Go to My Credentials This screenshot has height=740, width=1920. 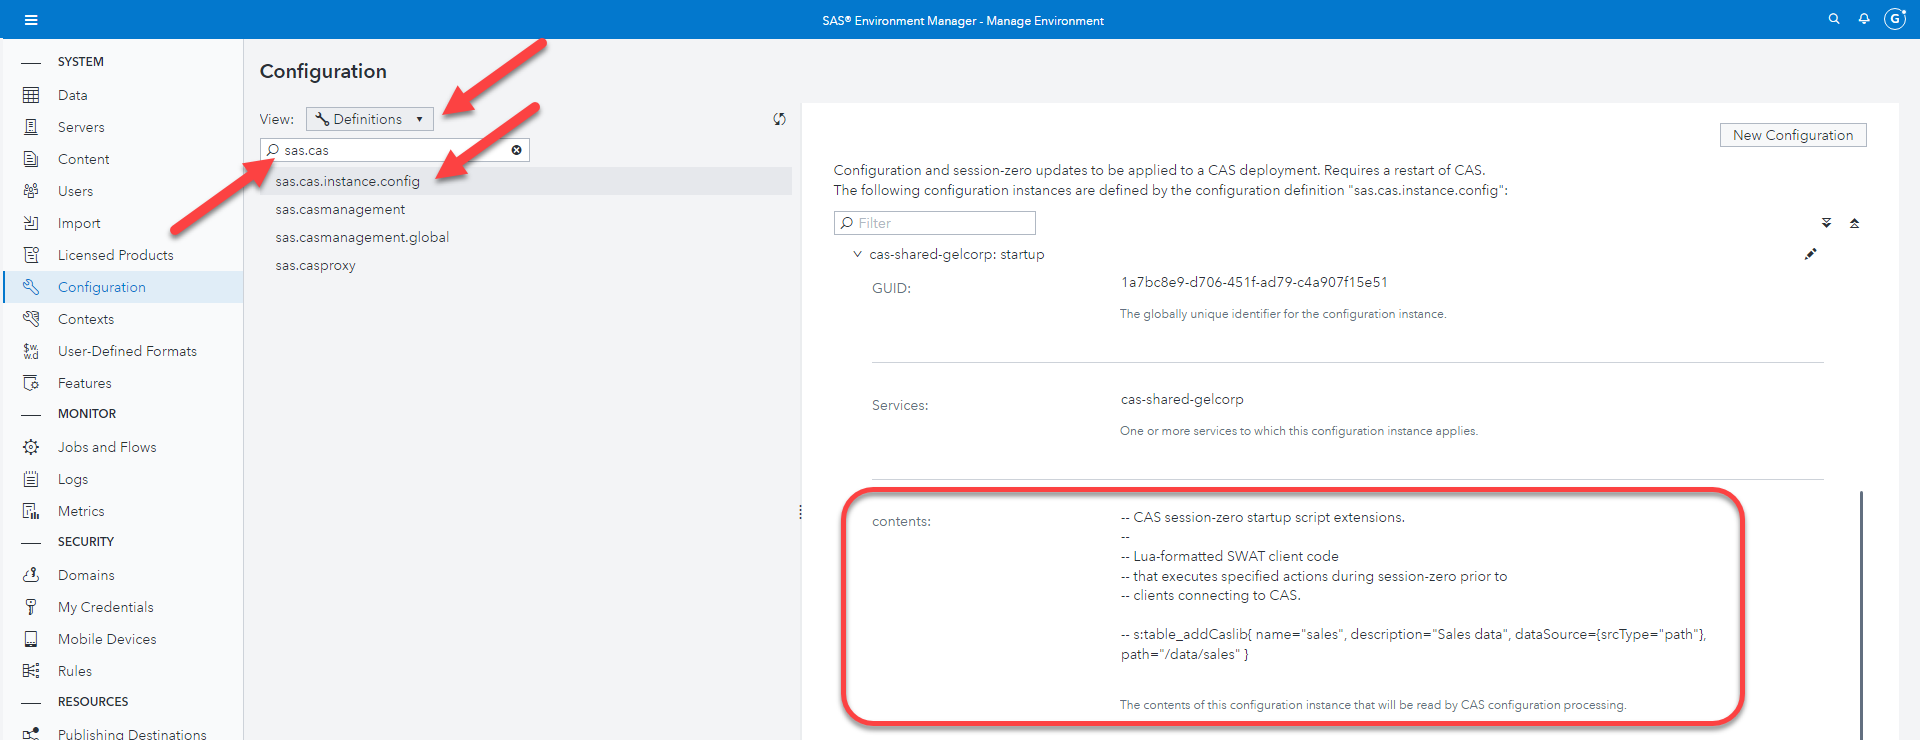click(x=106, y=607)
